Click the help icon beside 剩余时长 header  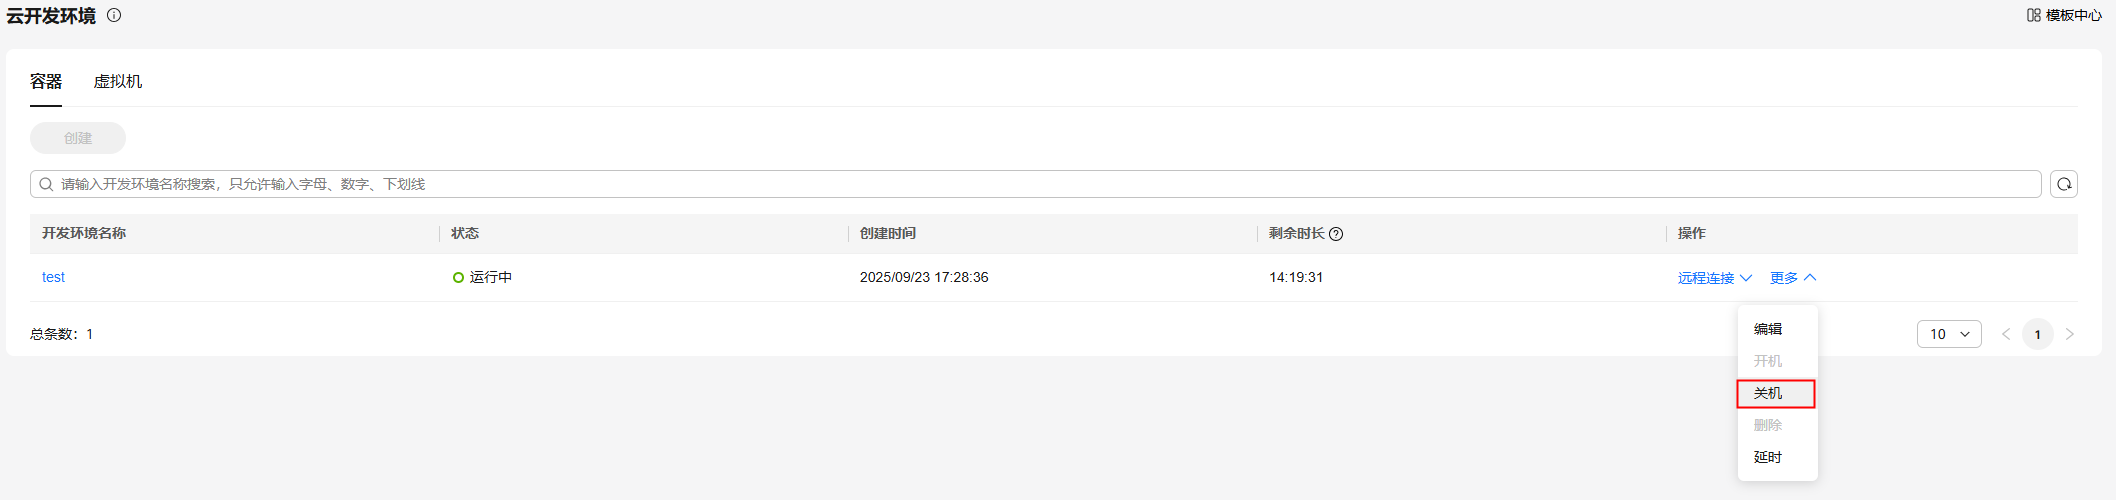pyautogui.click(x=1336, y=234)
